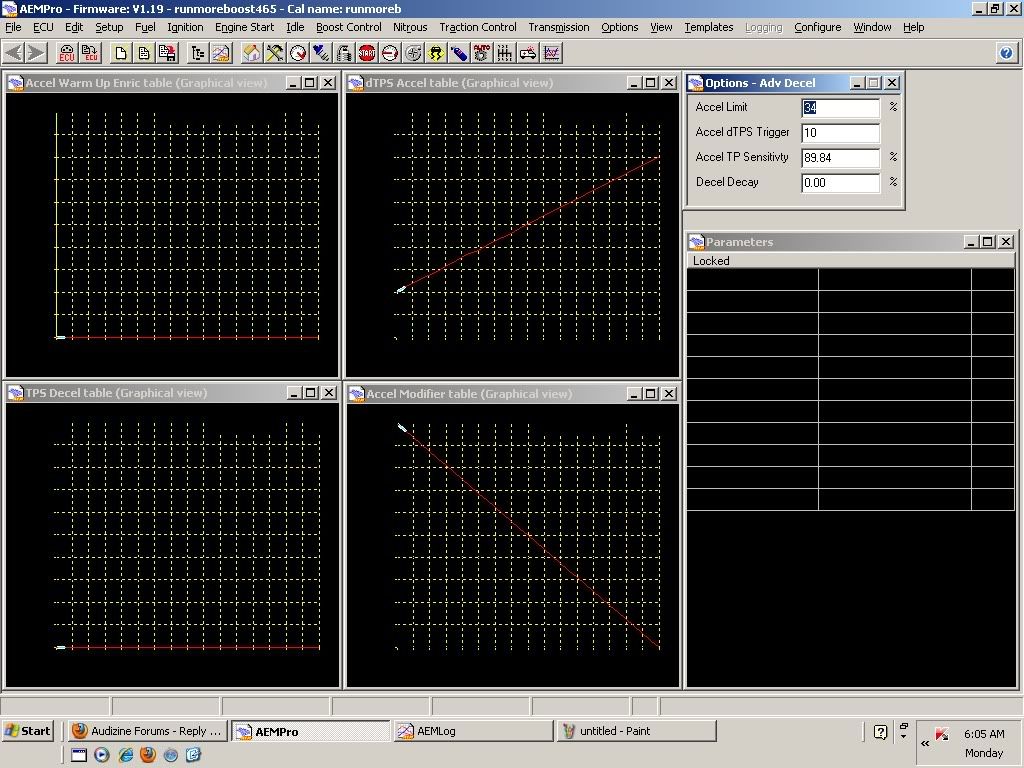Switch to Audizine Forums taskbar window

pyautogui.click(x=148, y=731)
